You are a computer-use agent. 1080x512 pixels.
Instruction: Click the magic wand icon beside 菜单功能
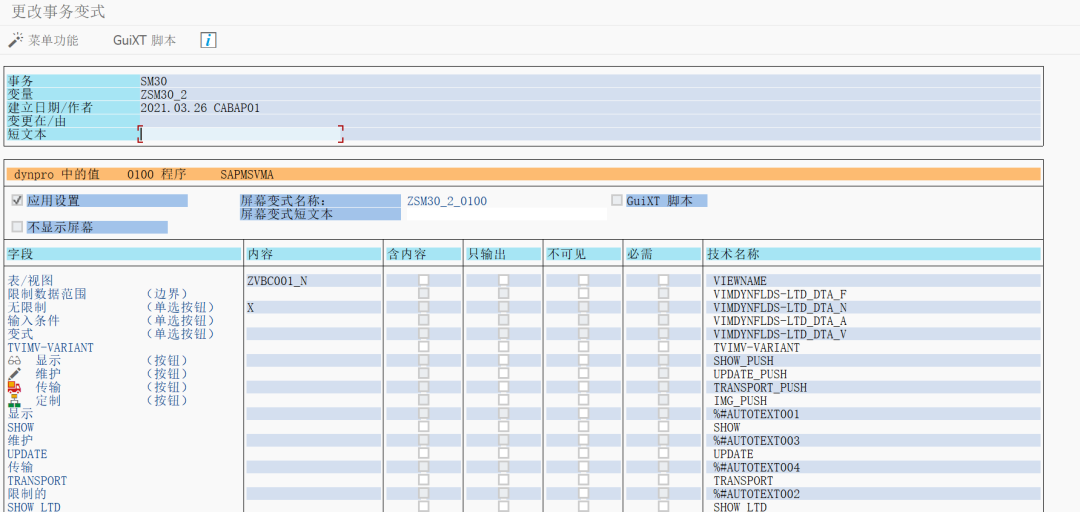click(15, 40)
